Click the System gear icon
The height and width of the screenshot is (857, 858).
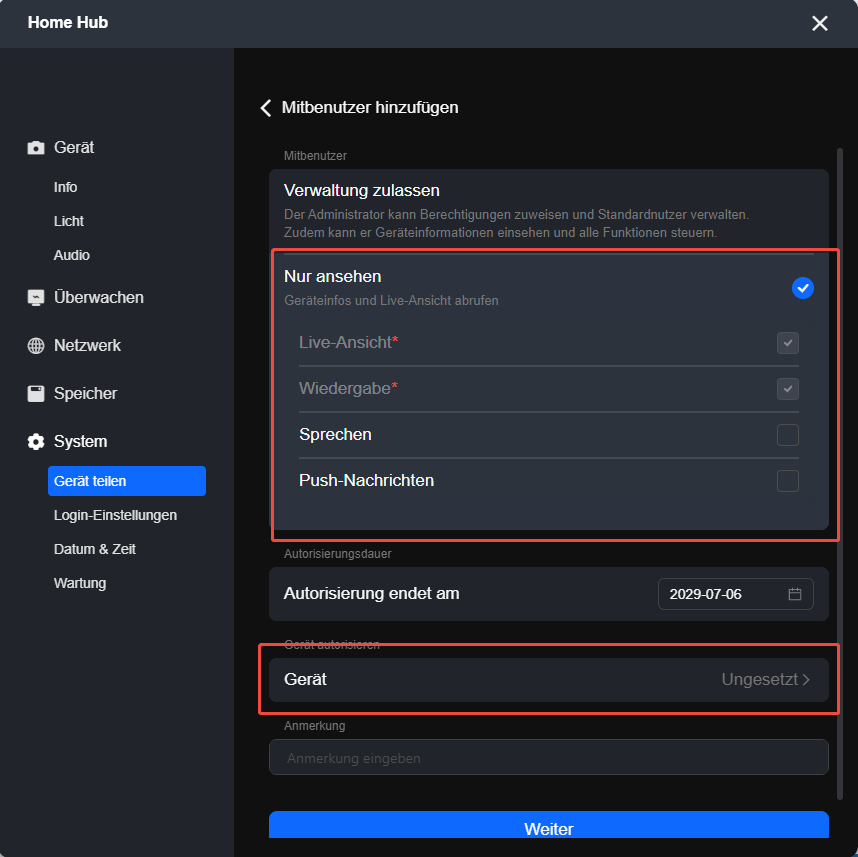tap(36, 442)
